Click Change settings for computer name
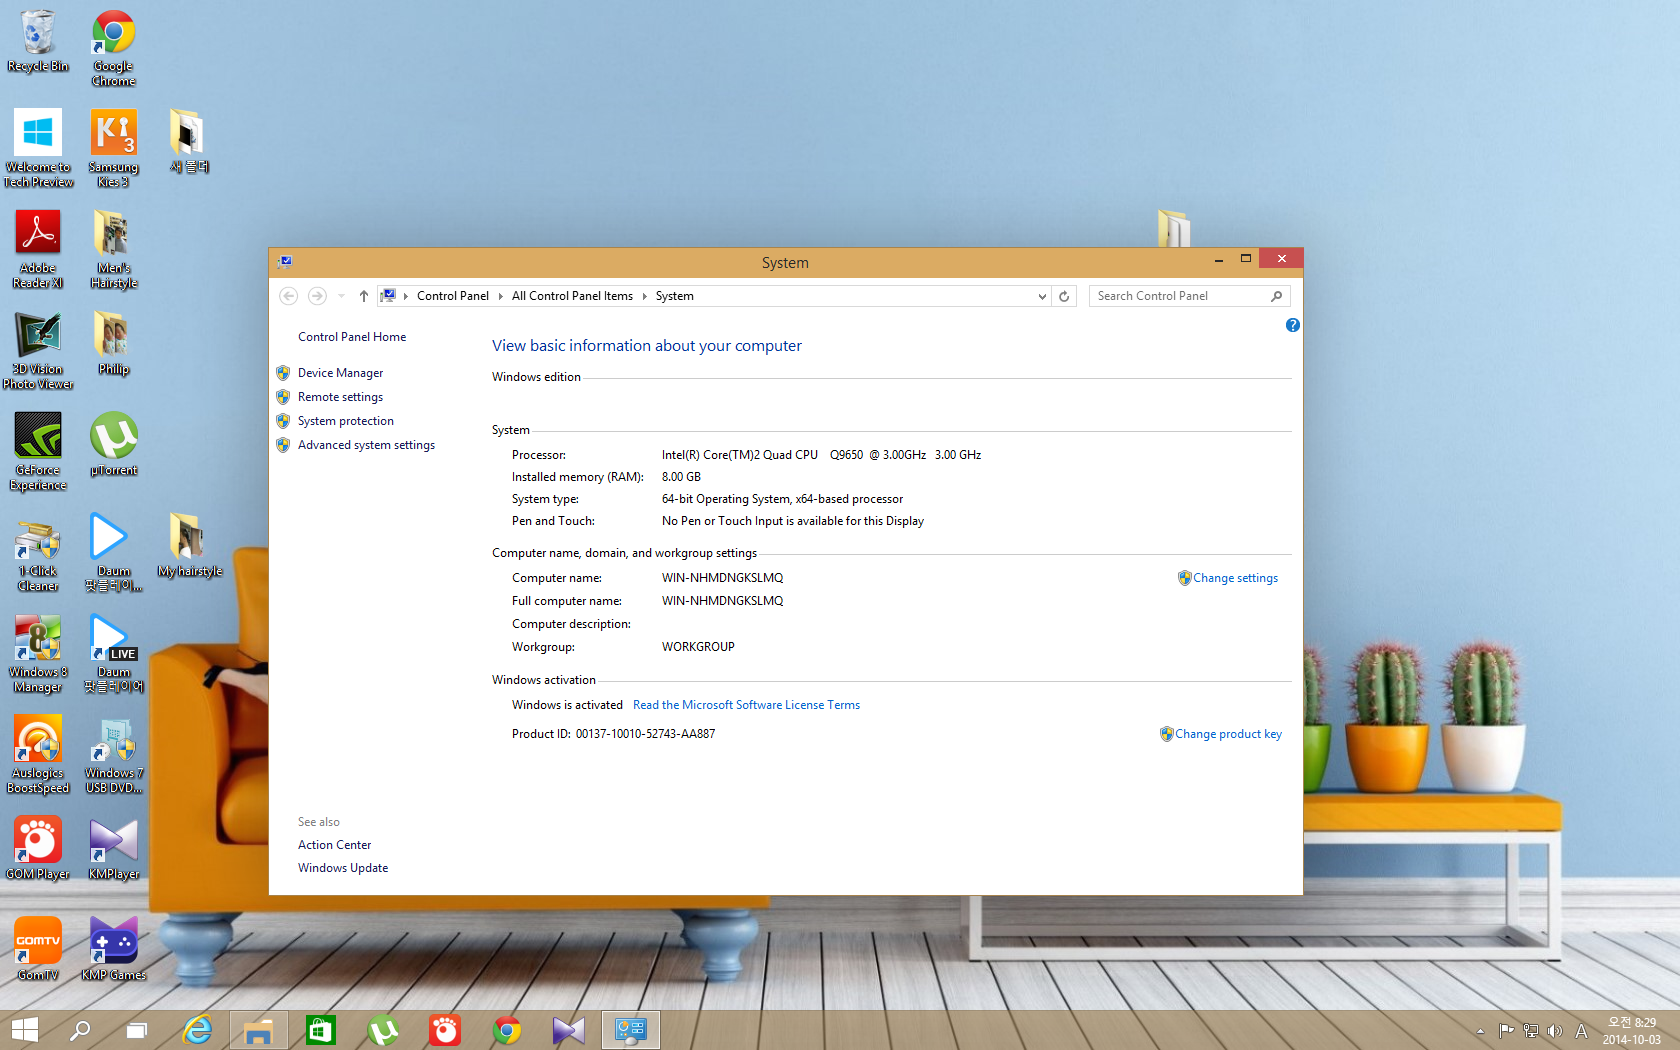This screenshot has height=1050, width=1680. 1235,578
